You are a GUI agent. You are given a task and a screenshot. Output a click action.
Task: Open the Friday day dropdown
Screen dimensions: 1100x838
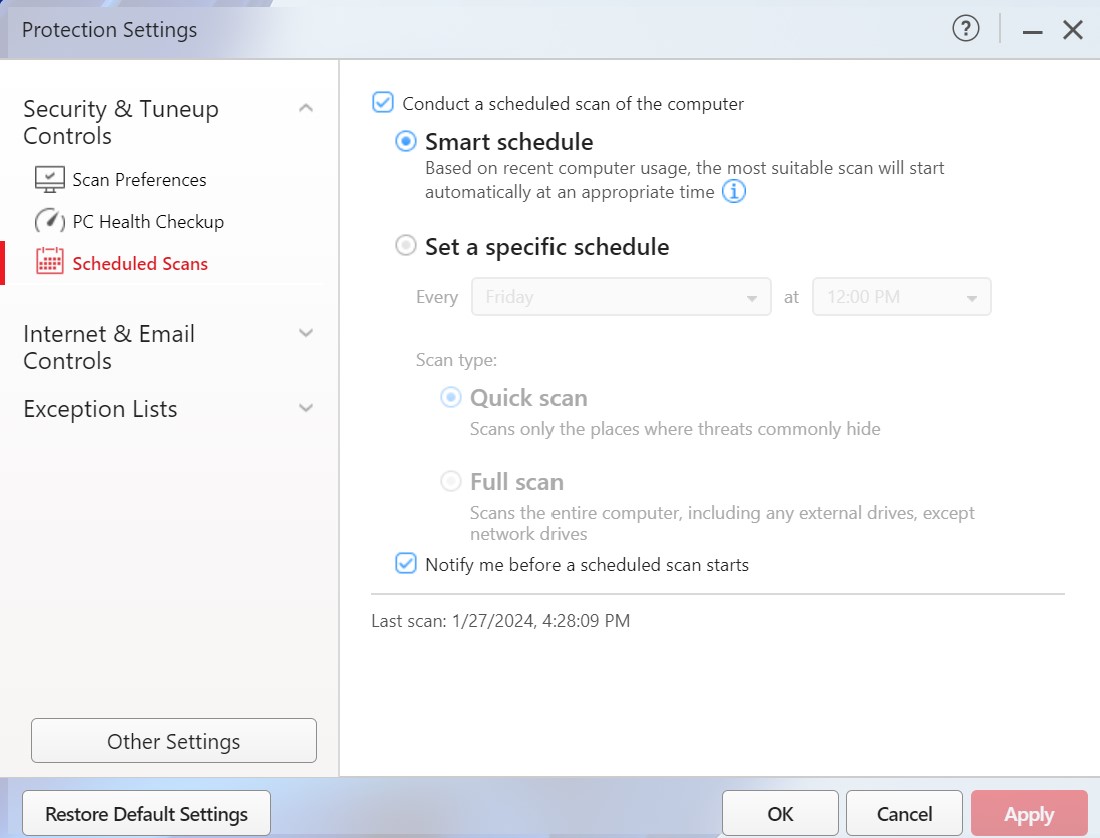(621, 297)
